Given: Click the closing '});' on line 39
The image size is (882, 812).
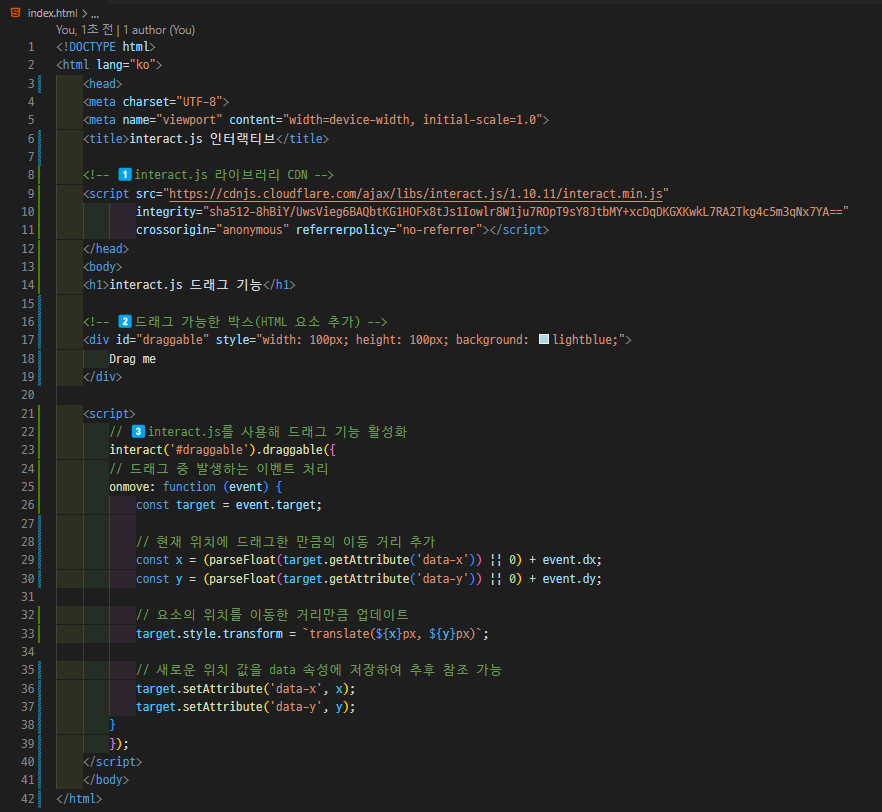Looking at the screenshot, I should click(x=119, y=743).
